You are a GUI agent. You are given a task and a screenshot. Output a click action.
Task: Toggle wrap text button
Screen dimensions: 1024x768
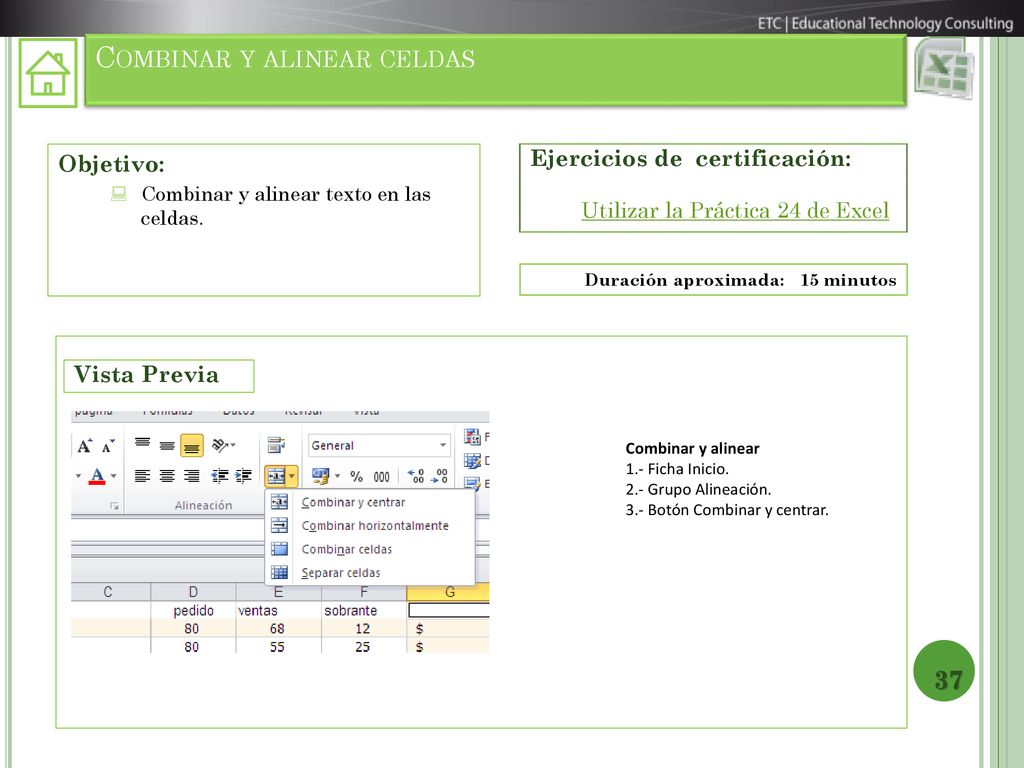click(276, 445)
